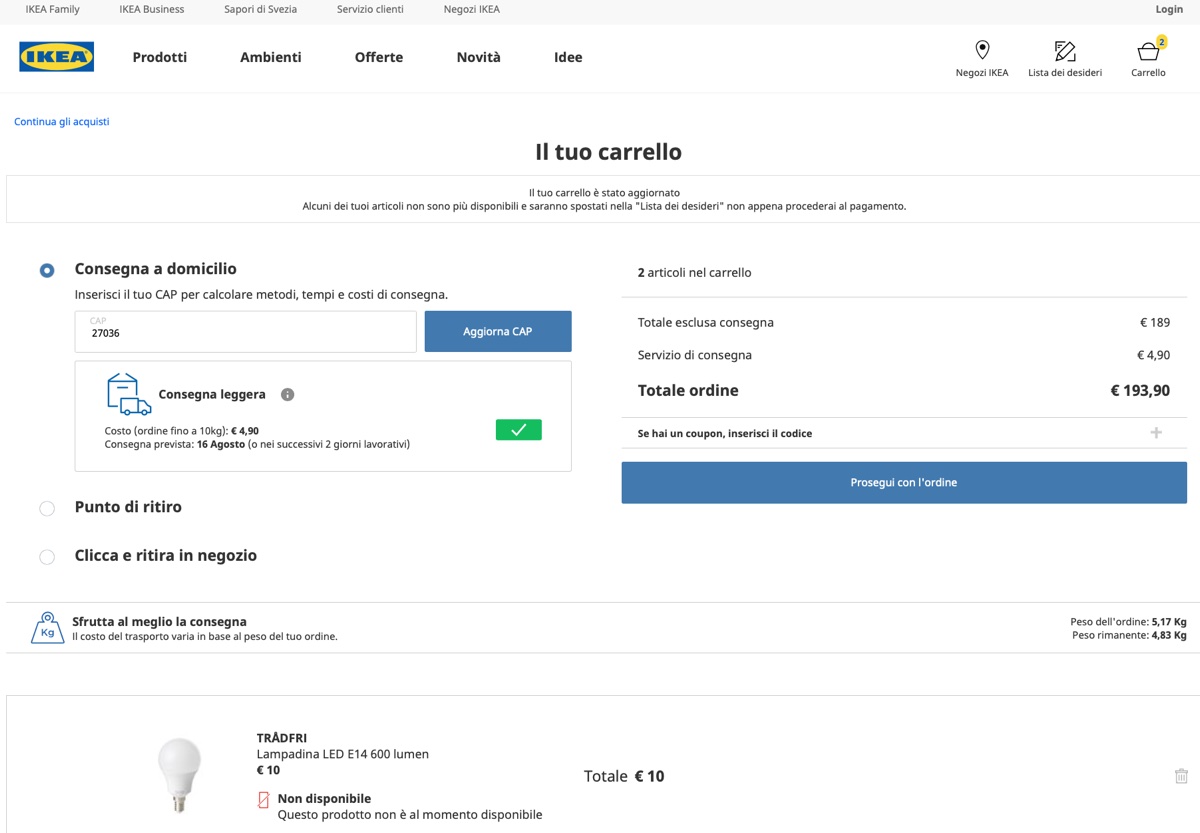Click Prosegui con l'ordine button

tap(904, 482)
